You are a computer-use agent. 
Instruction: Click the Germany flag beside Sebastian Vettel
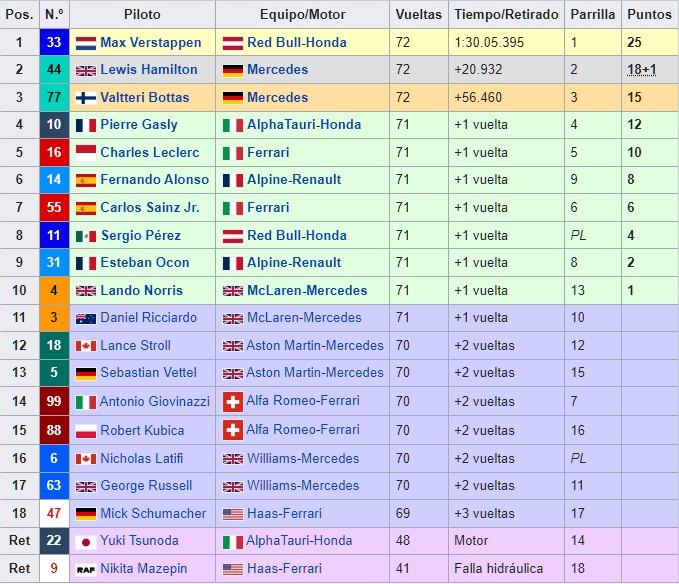pyautogui.click(x=86, y=374)
